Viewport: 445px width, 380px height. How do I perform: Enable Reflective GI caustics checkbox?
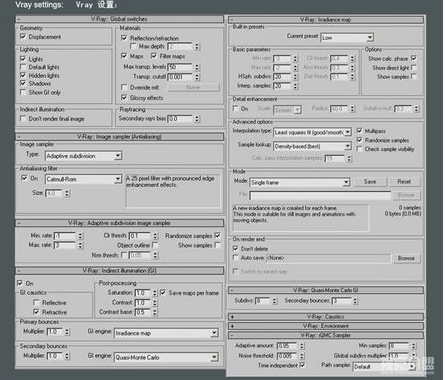pyautogui.click(x=36, y=302)
